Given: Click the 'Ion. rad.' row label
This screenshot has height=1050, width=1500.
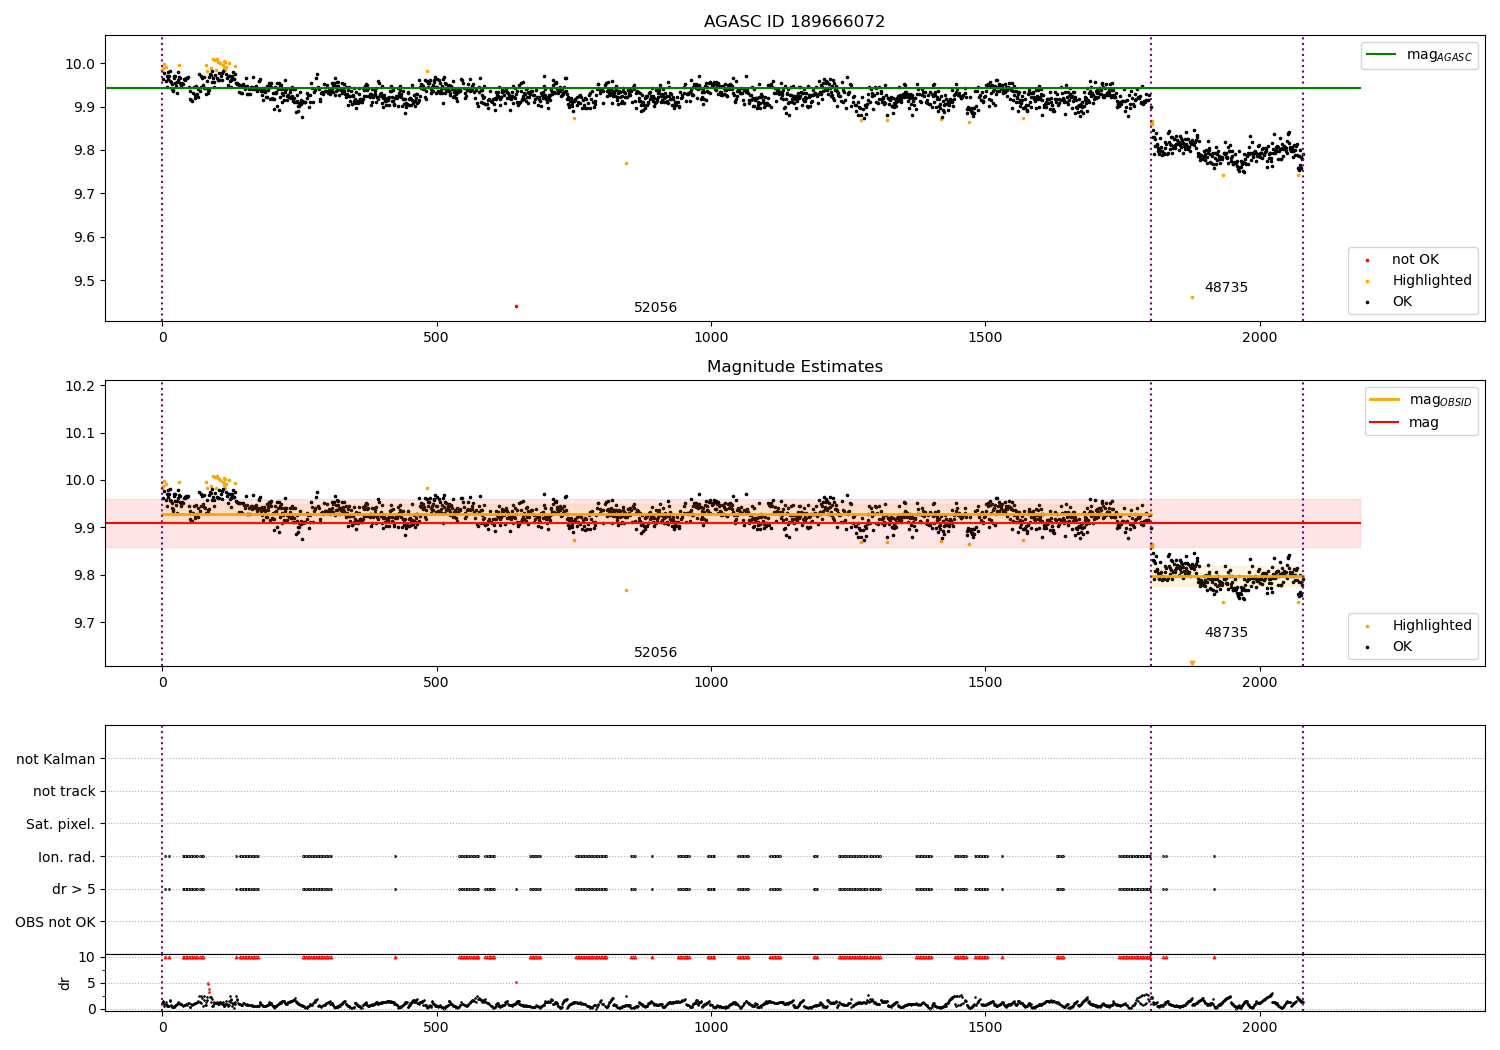Looking at the screenshot, I should [67, 857].
